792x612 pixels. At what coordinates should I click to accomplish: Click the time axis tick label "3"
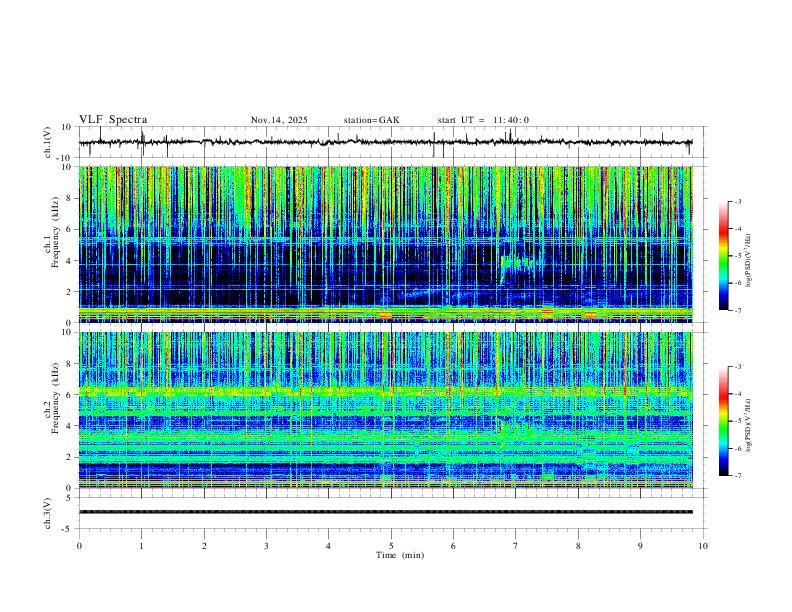pyautogui.click(x=266, y=546)
